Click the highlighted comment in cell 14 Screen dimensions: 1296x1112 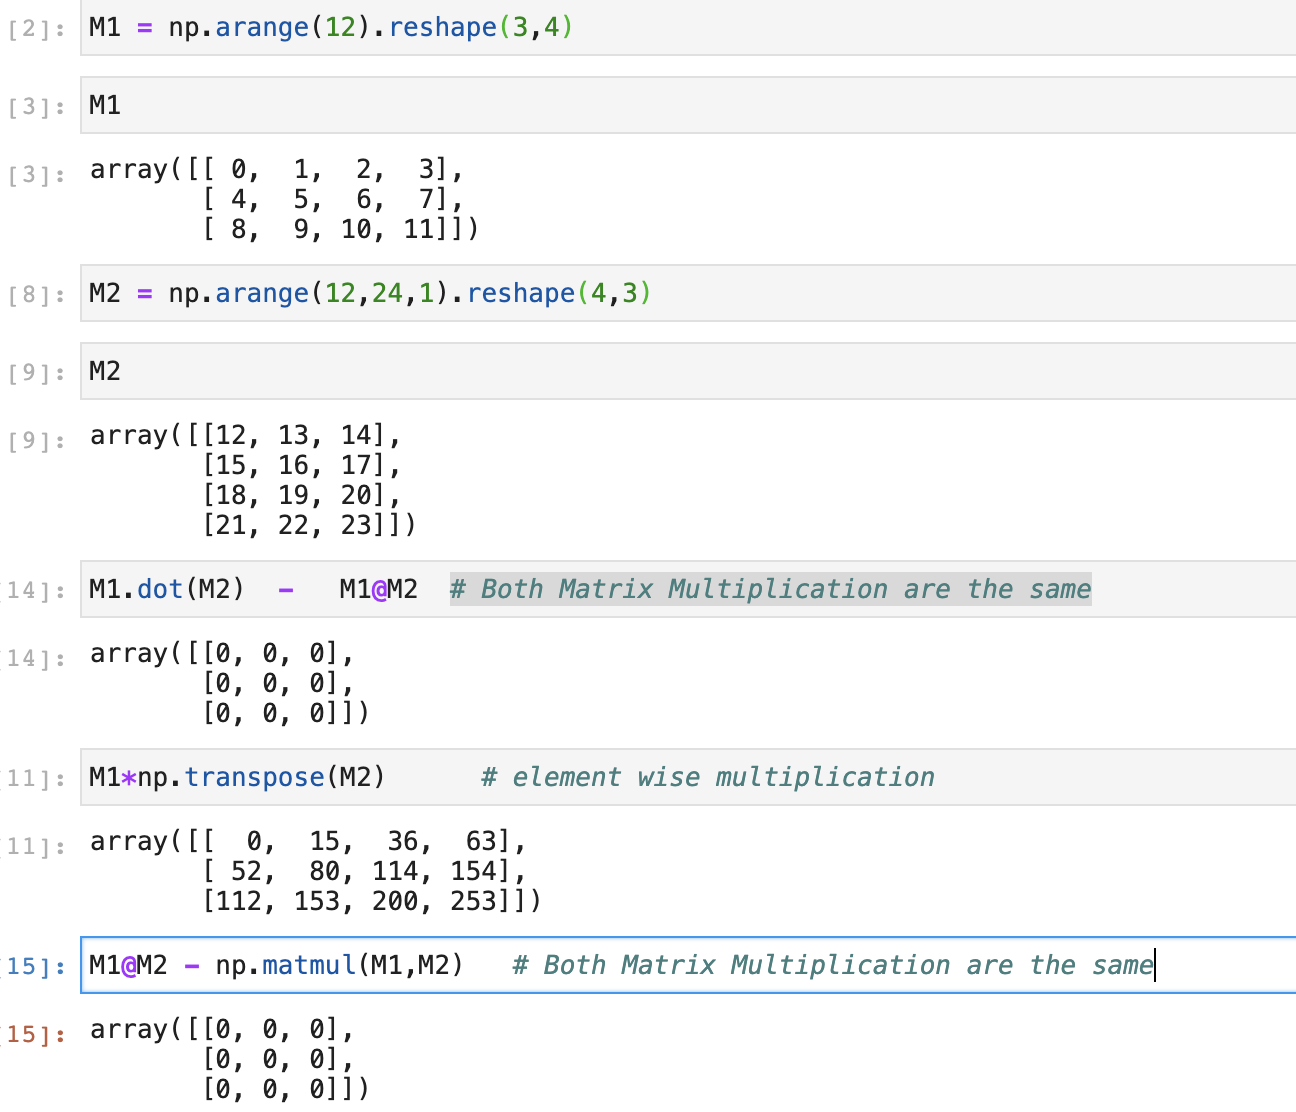(770, 589)
